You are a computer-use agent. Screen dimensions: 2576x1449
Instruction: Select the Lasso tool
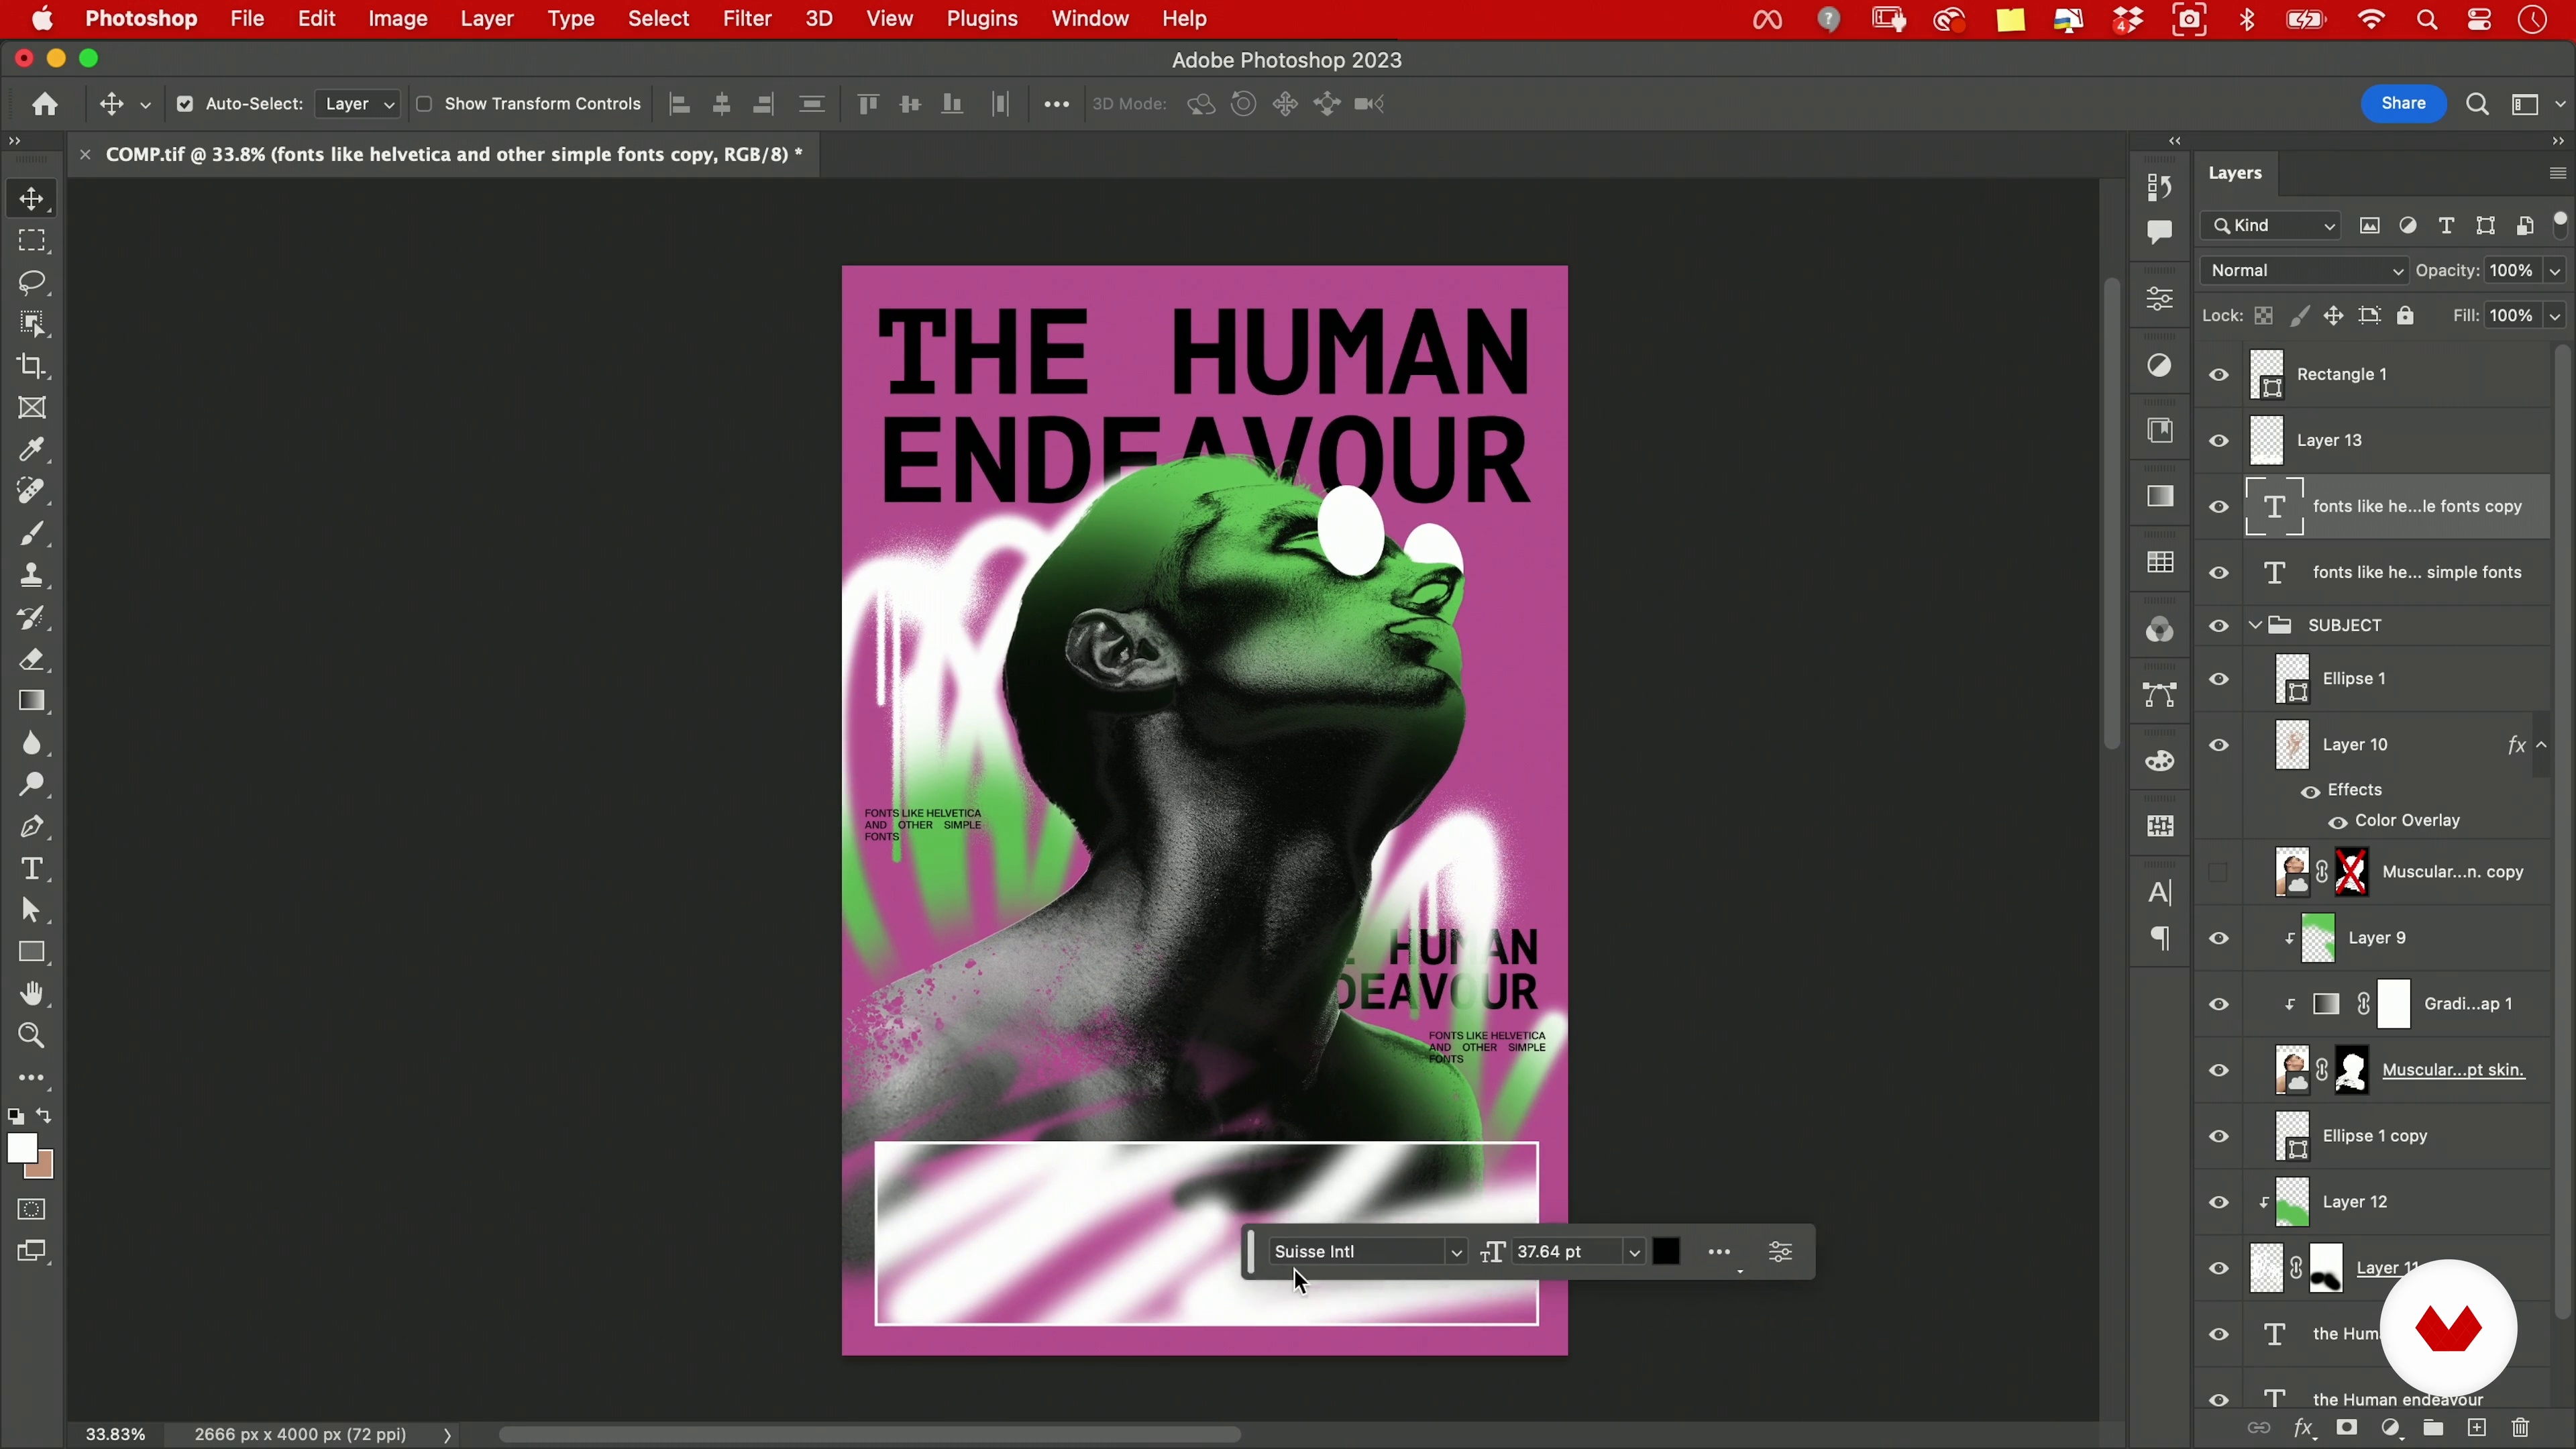pos(32,282)
